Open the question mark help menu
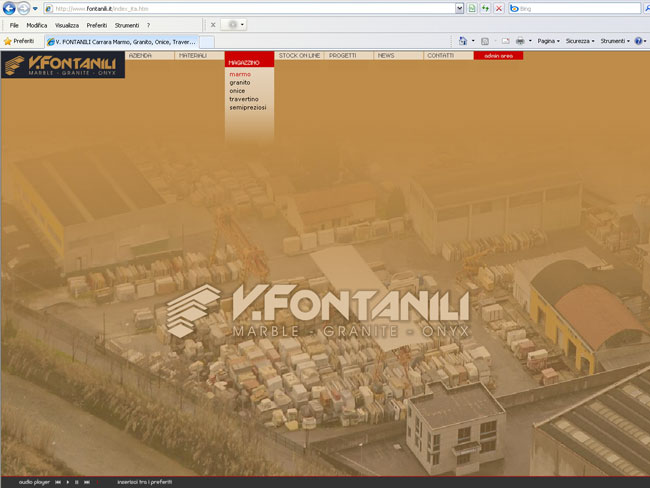The height and width of the screenshot is (488, 650). pyautogui.click(x=148, y=25)
